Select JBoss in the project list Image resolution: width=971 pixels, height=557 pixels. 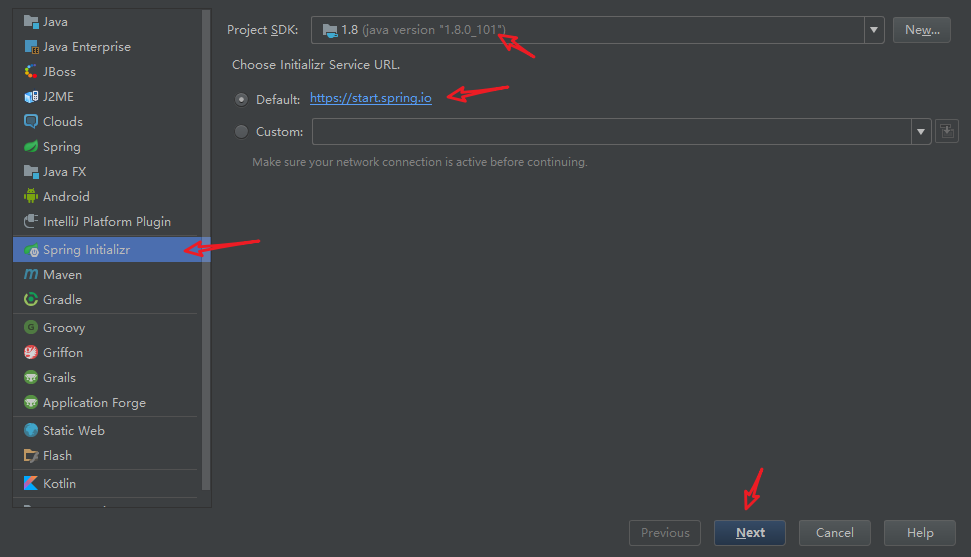[x=107, y=72]
